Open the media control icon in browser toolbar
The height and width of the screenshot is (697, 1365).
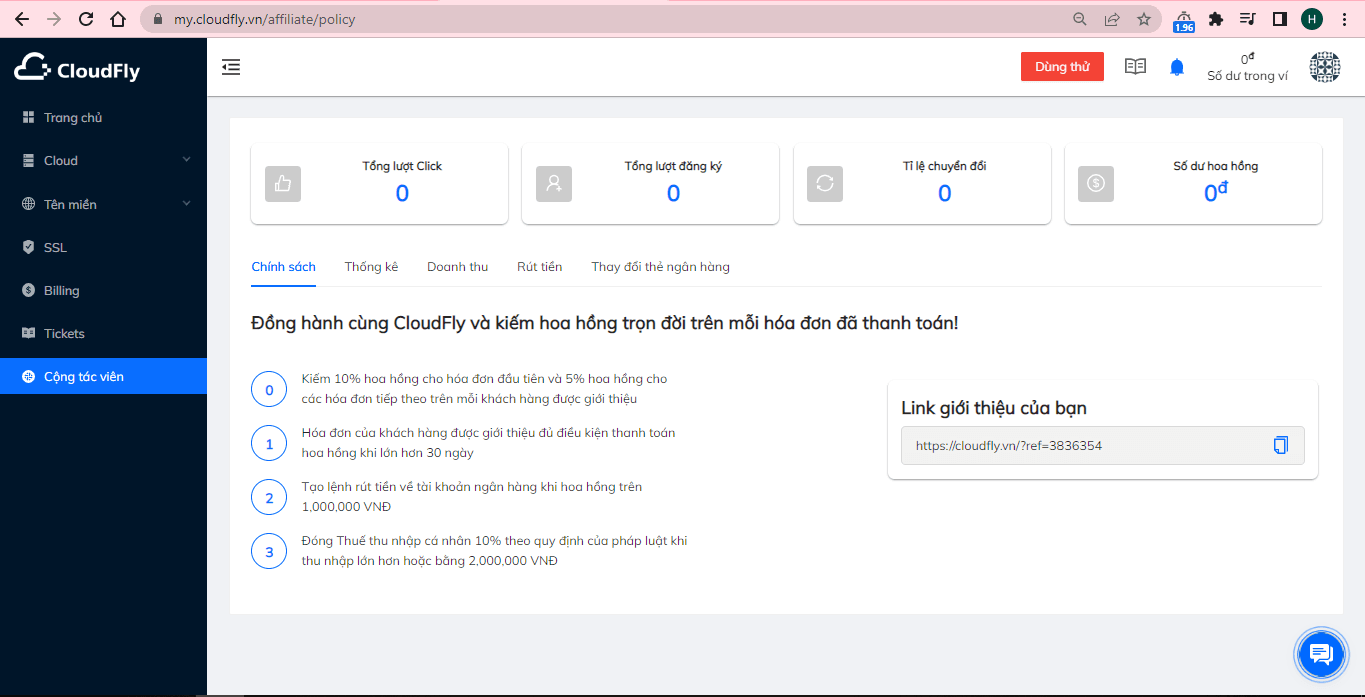click(1247, 19)
